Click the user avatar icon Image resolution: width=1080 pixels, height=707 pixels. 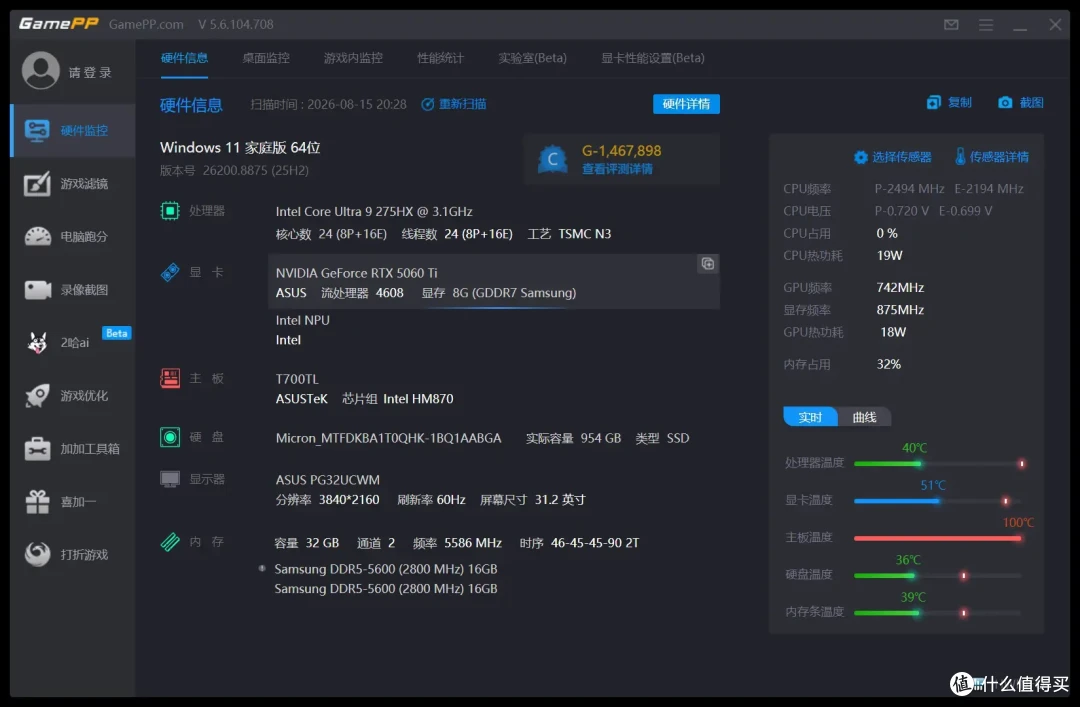(x=41, y=70)
